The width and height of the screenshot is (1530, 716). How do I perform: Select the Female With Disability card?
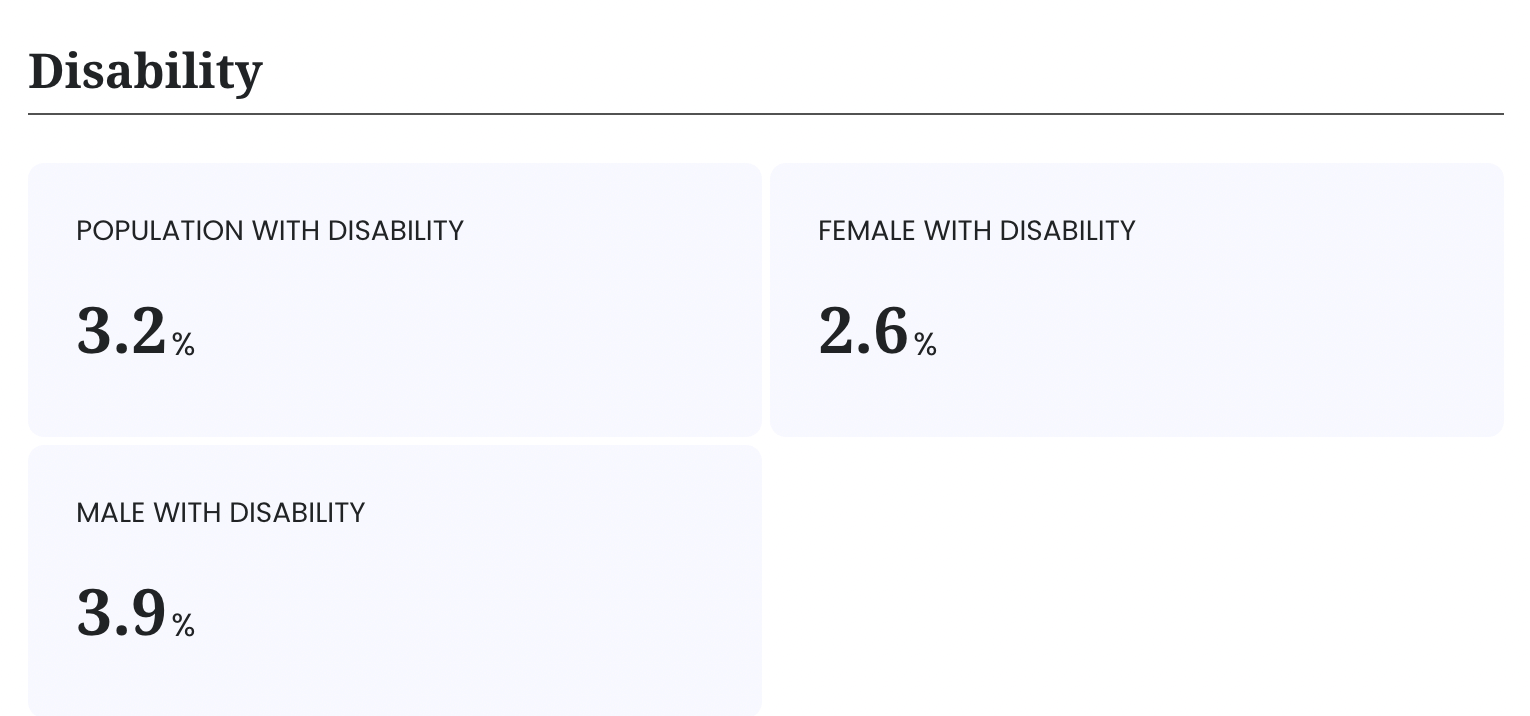[1137, 300]
